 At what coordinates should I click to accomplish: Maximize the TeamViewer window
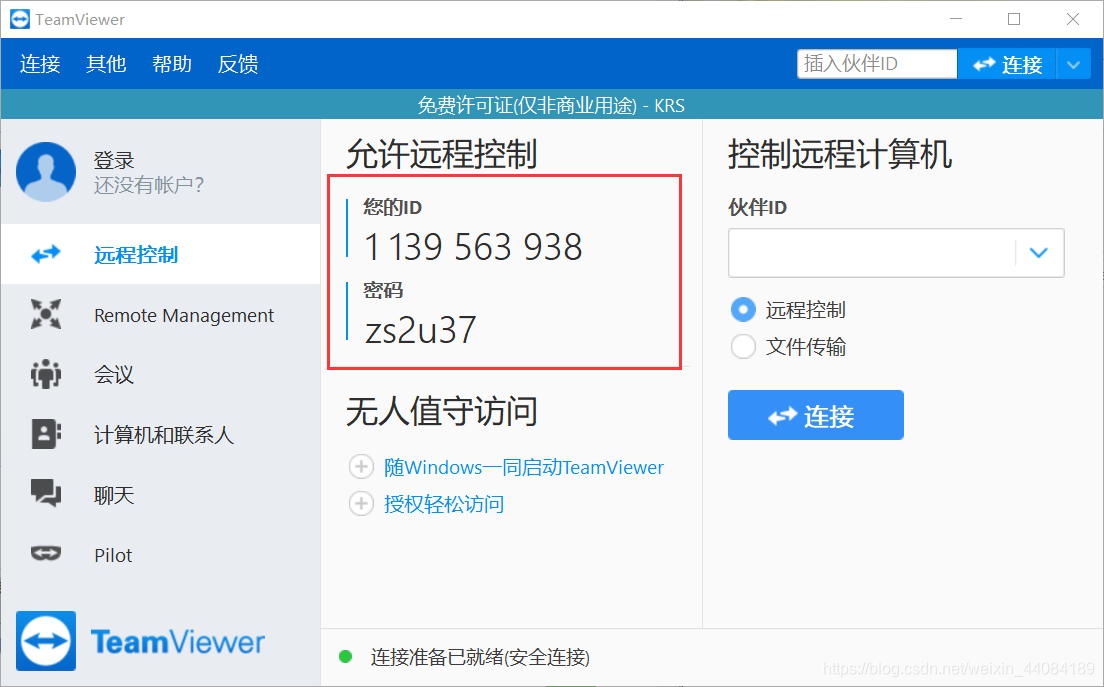coord(1014,19)
